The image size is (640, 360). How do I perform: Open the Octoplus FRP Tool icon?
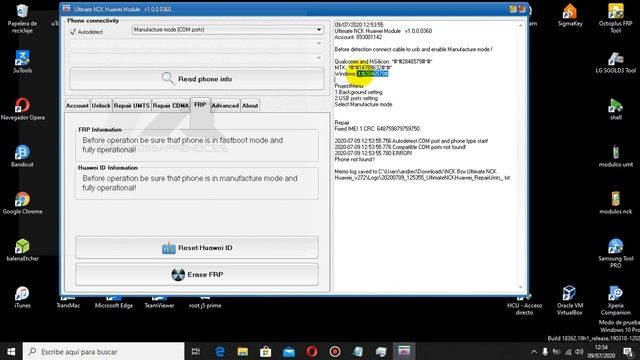pyautogui.click(x=616, y=19)
